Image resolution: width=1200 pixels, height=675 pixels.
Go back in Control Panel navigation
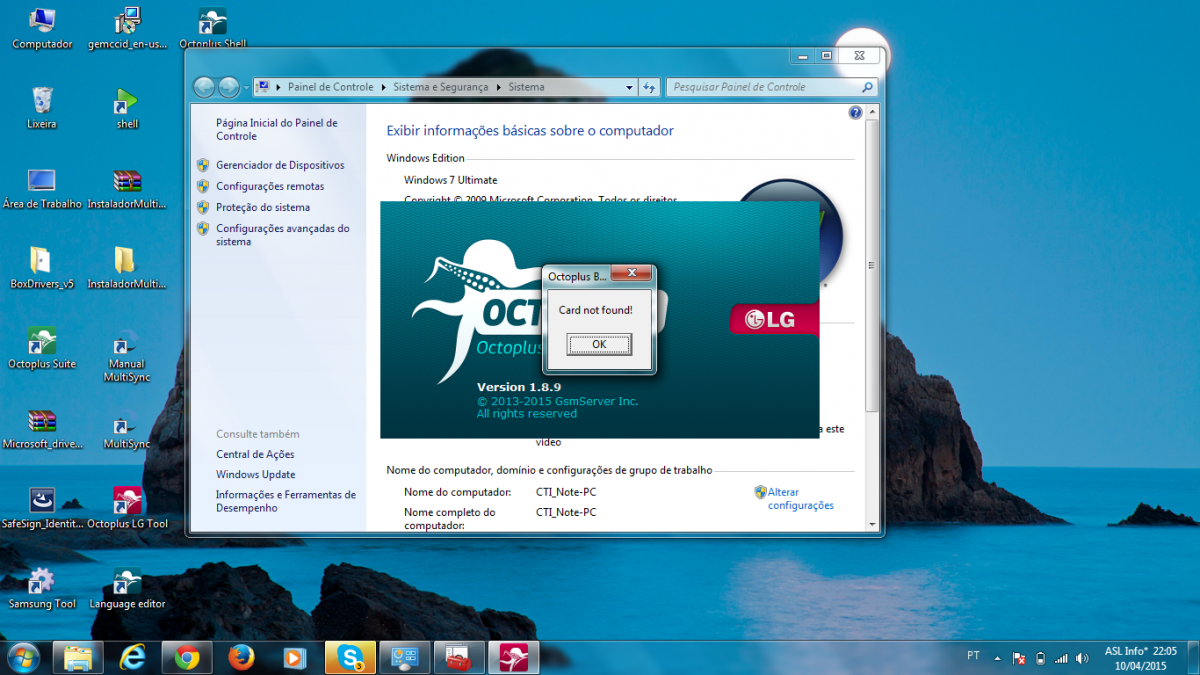(x=204, y=87)
